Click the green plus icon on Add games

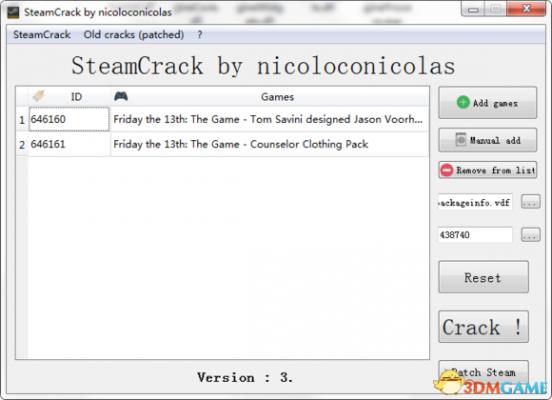coord(463,102)
